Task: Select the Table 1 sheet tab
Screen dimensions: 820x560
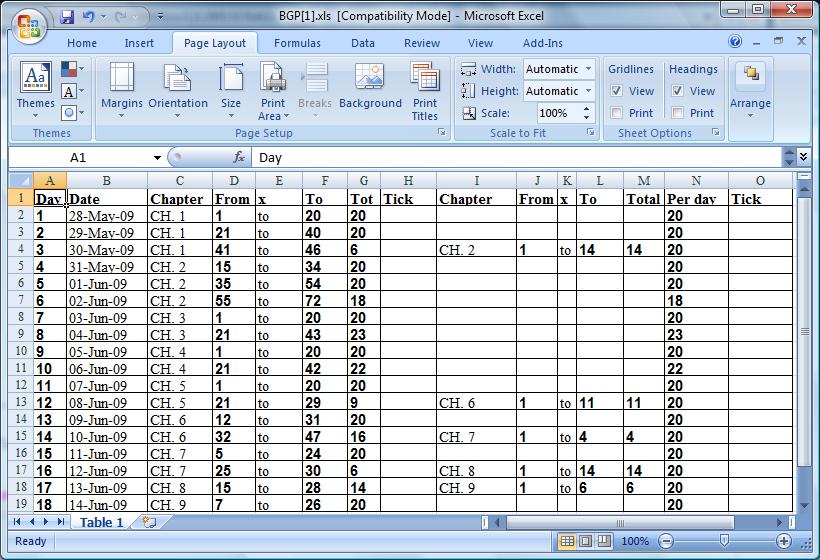Action: (101, 522)
